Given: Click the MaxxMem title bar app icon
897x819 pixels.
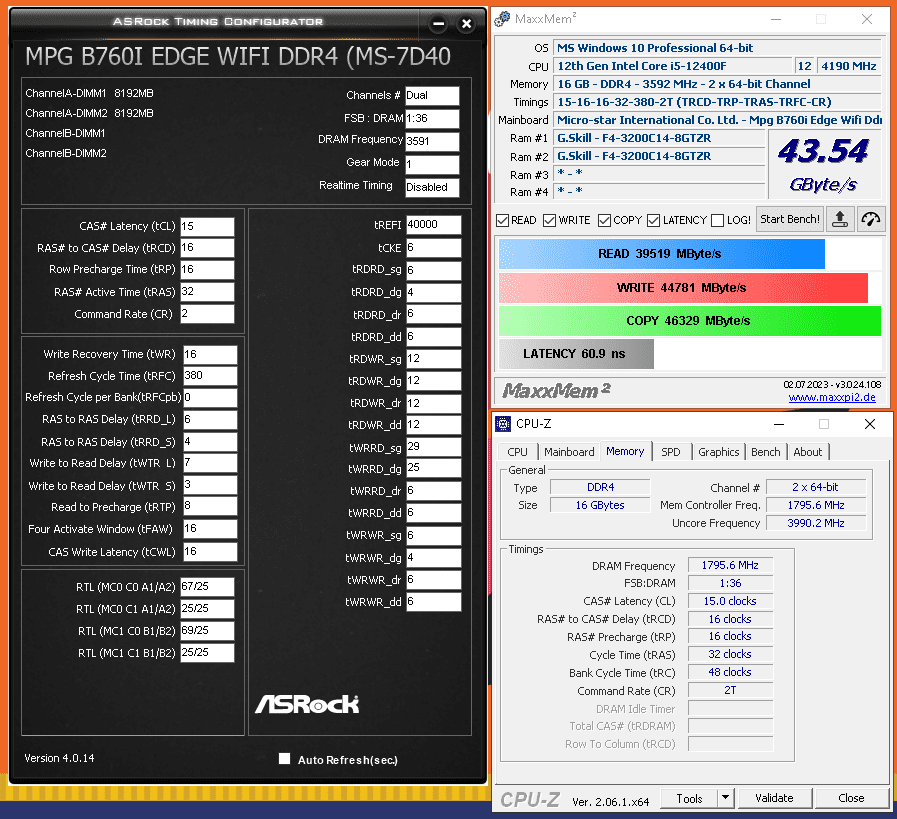Looking at the screenshot, I should click(502, 19).
